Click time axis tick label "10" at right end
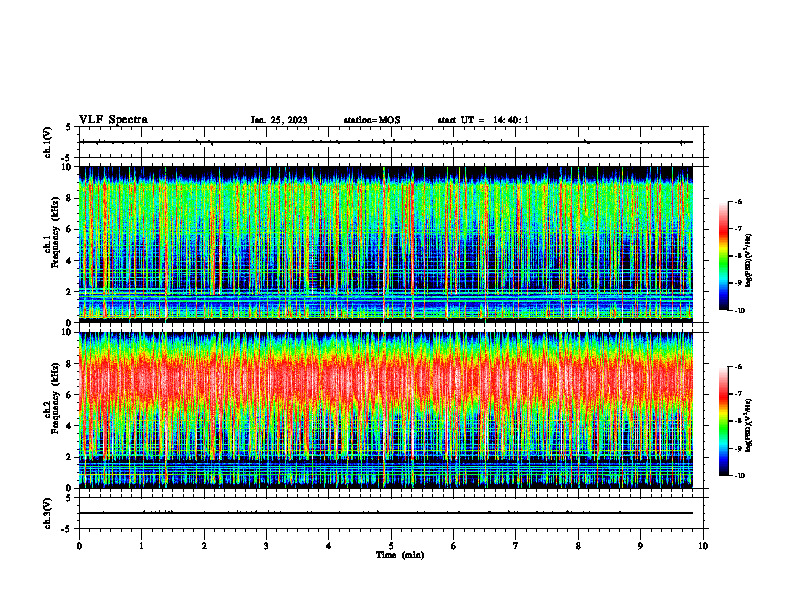The width and height of the screenshot is (792, 612). pyautogui.click(x=703, y=546)
